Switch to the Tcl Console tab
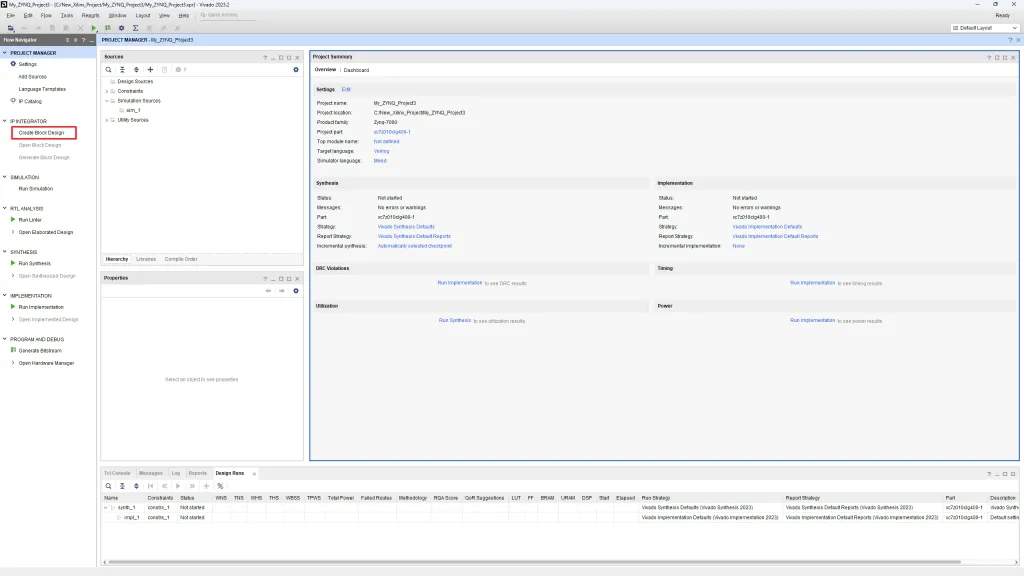Viewport: 1024px width, 576px height. click(118, 473)
